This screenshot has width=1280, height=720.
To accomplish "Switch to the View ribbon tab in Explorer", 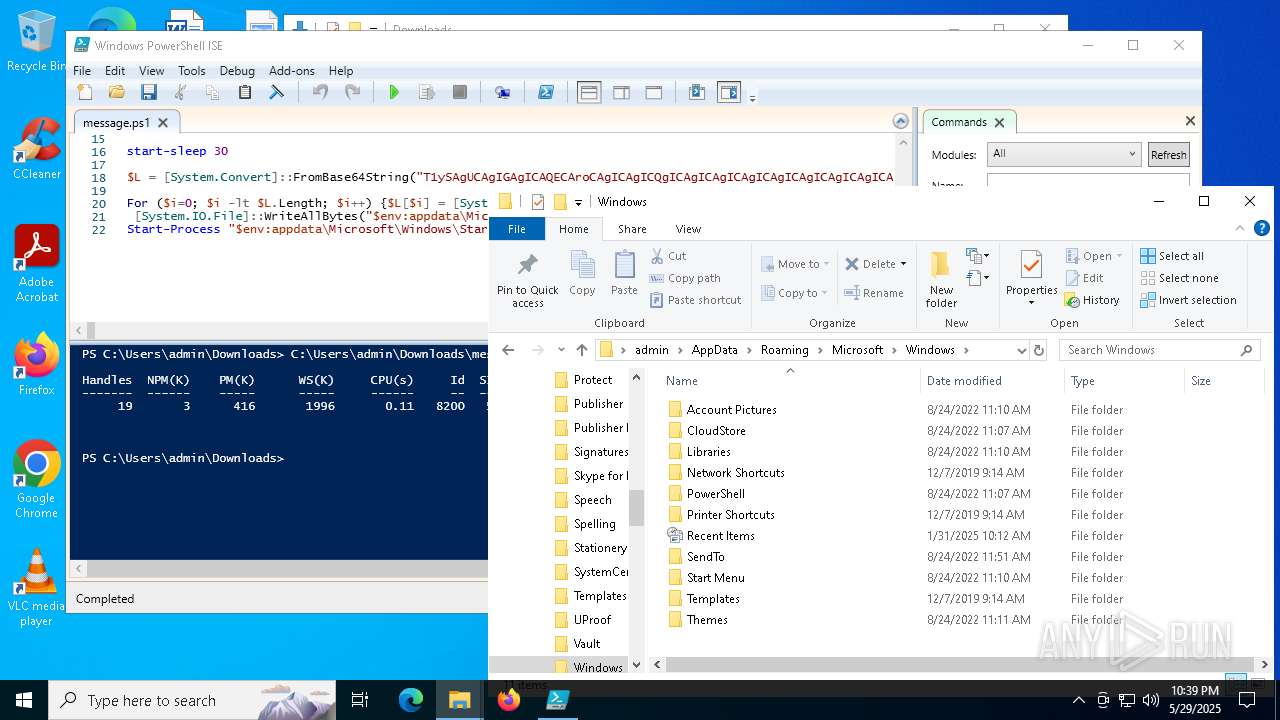I will coord(688,229).
